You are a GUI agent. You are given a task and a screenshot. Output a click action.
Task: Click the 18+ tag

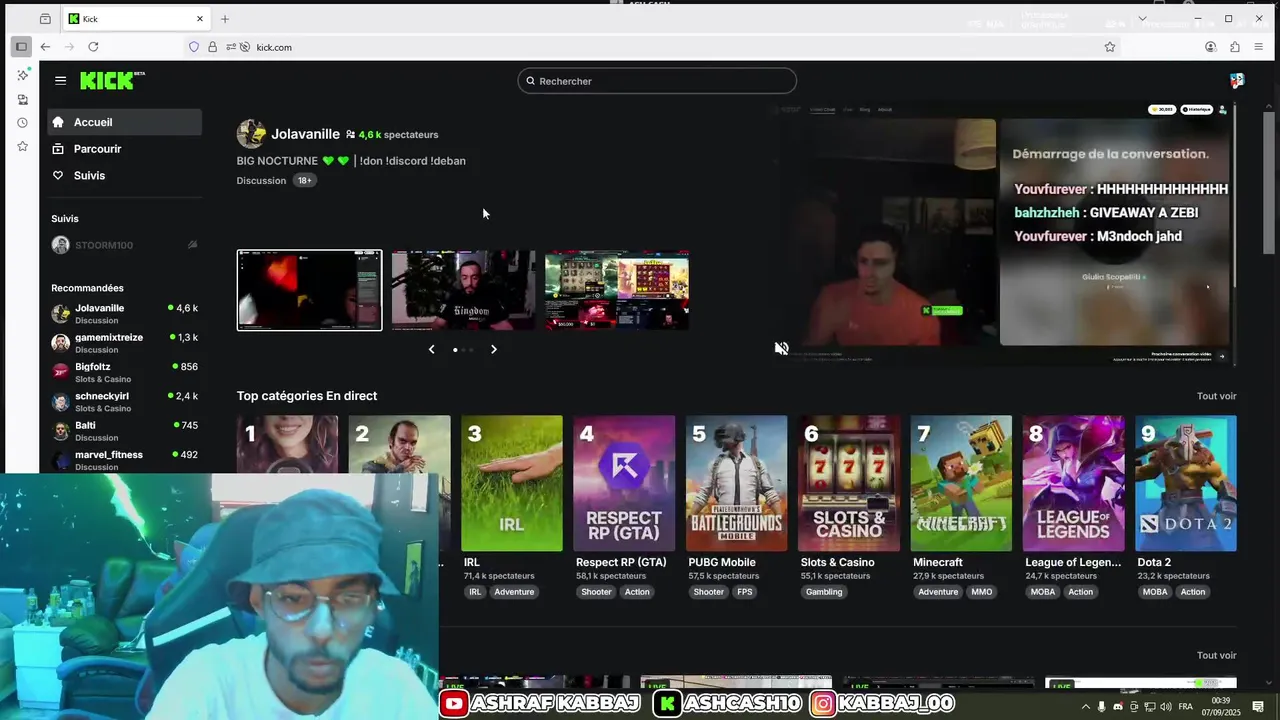(x=304, y=181)
